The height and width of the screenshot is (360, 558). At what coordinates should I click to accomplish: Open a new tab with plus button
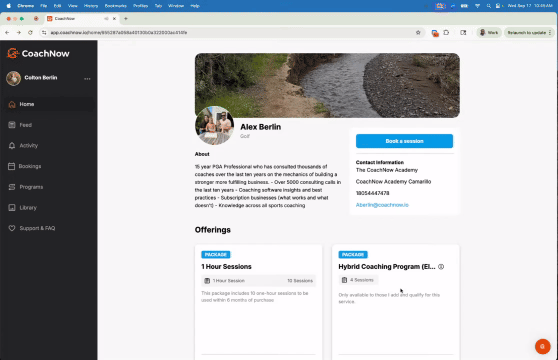click(126, 18)
